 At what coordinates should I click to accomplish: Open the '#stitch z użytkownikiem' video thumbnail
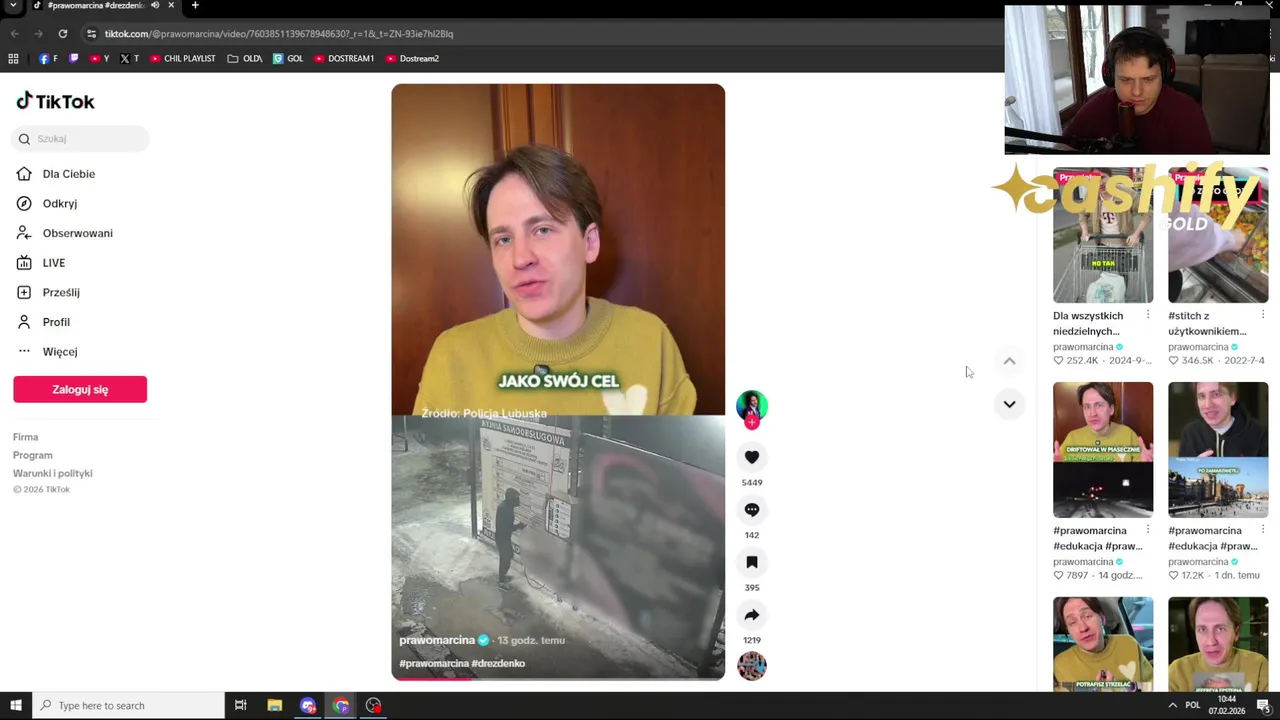click(1218, 235)
